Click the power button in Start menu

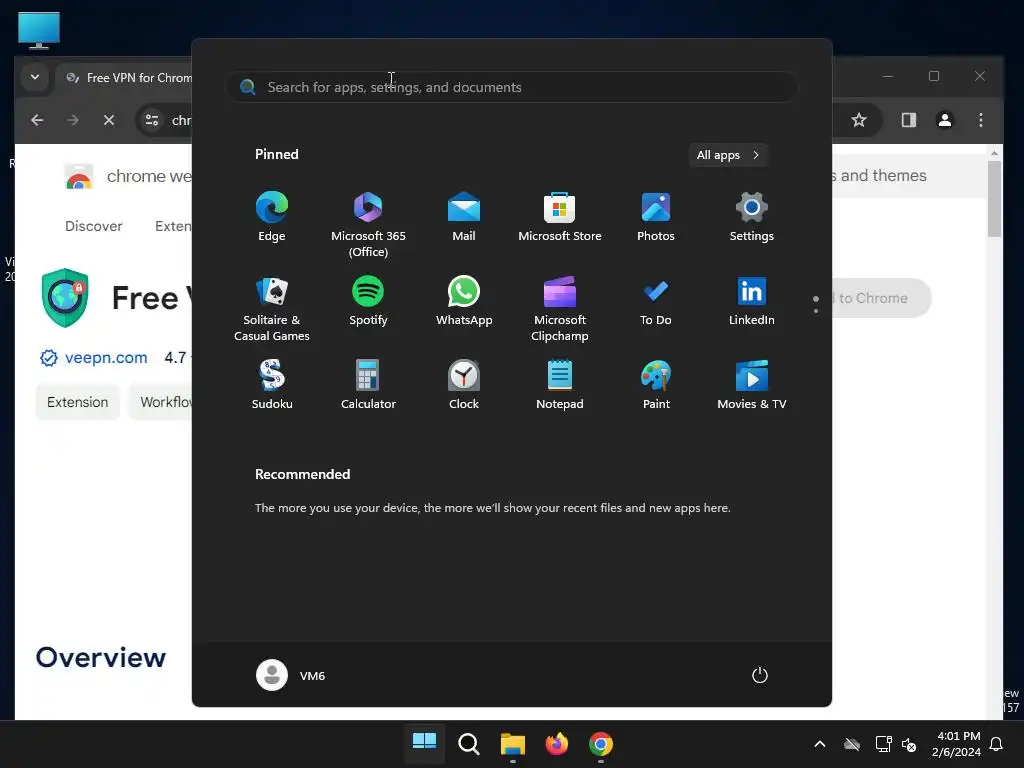[760, 675]
